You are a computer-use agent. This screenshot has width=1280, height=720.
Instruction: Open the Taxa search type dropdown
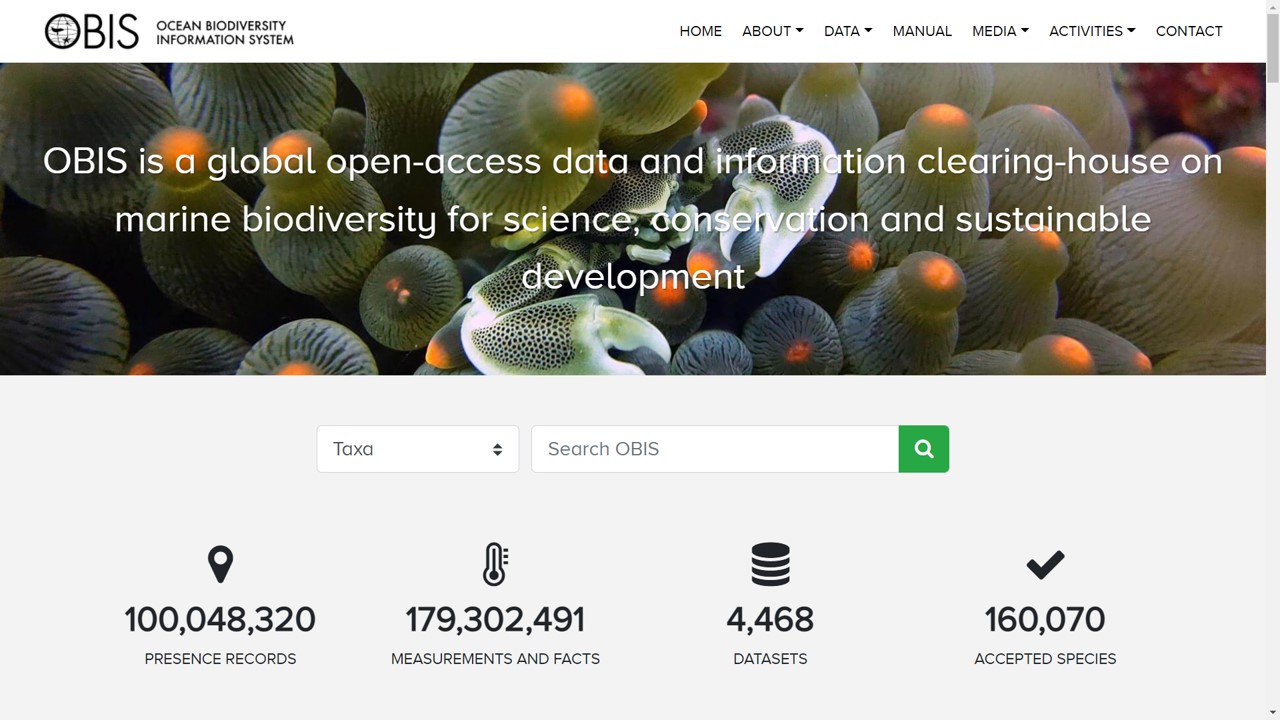point(417,449)
